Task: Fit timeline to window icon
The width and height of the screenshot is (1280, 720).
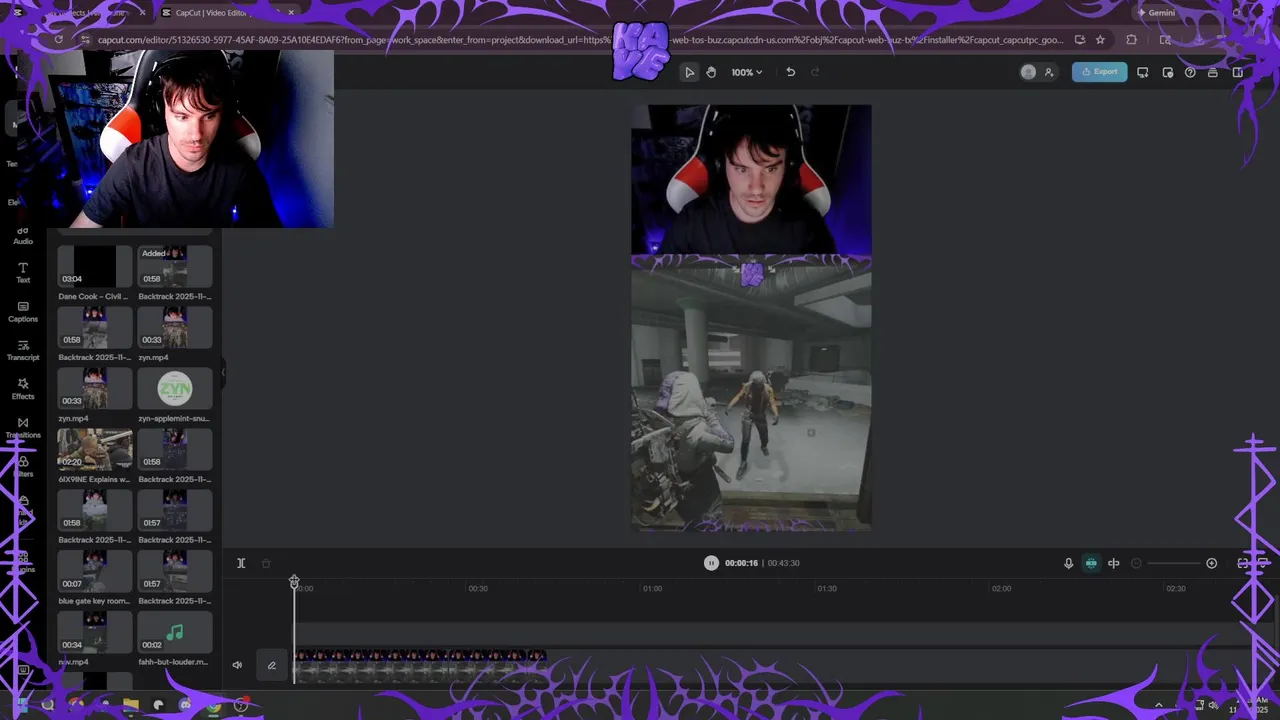Action: 1243,563
